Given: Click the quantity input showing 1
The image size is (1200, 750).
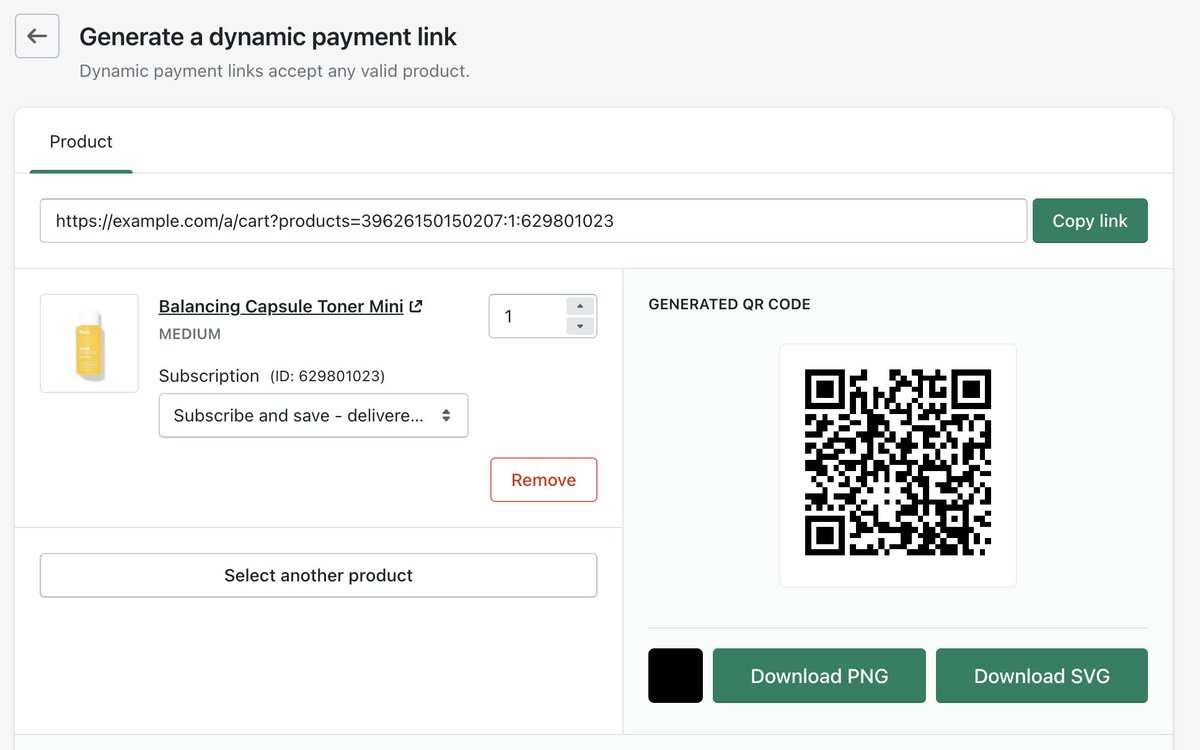Looking at the screenshot, I should (526, 316).
